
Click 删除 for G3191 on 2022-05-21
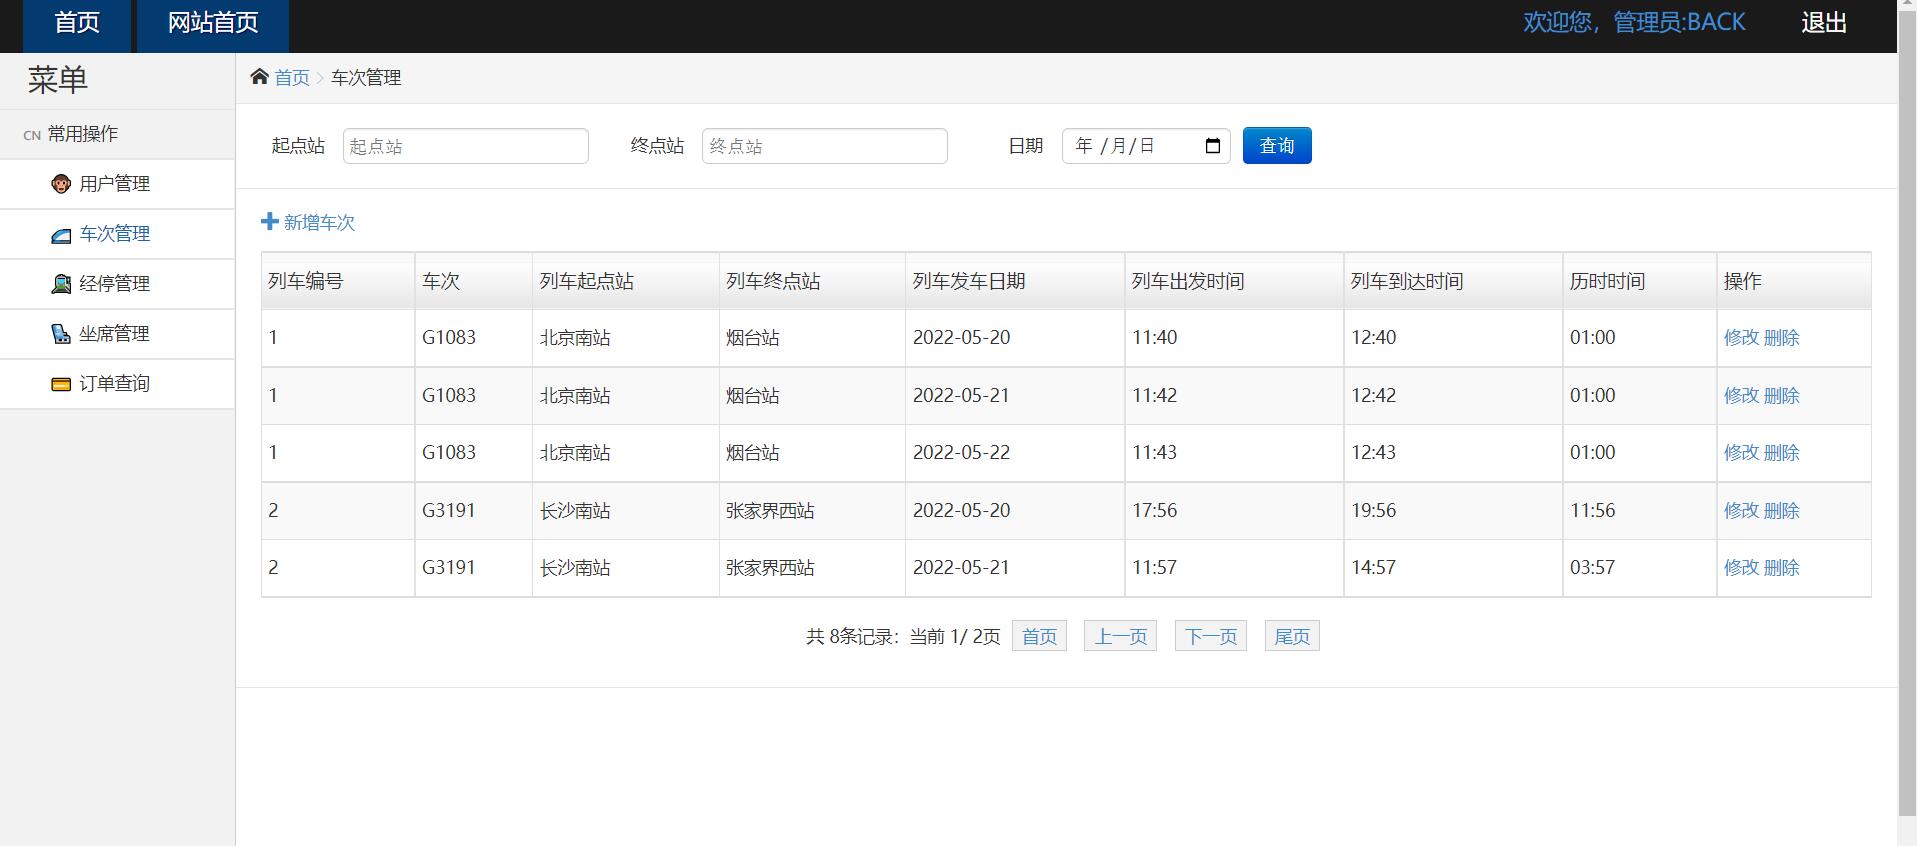coord(1782,568)
